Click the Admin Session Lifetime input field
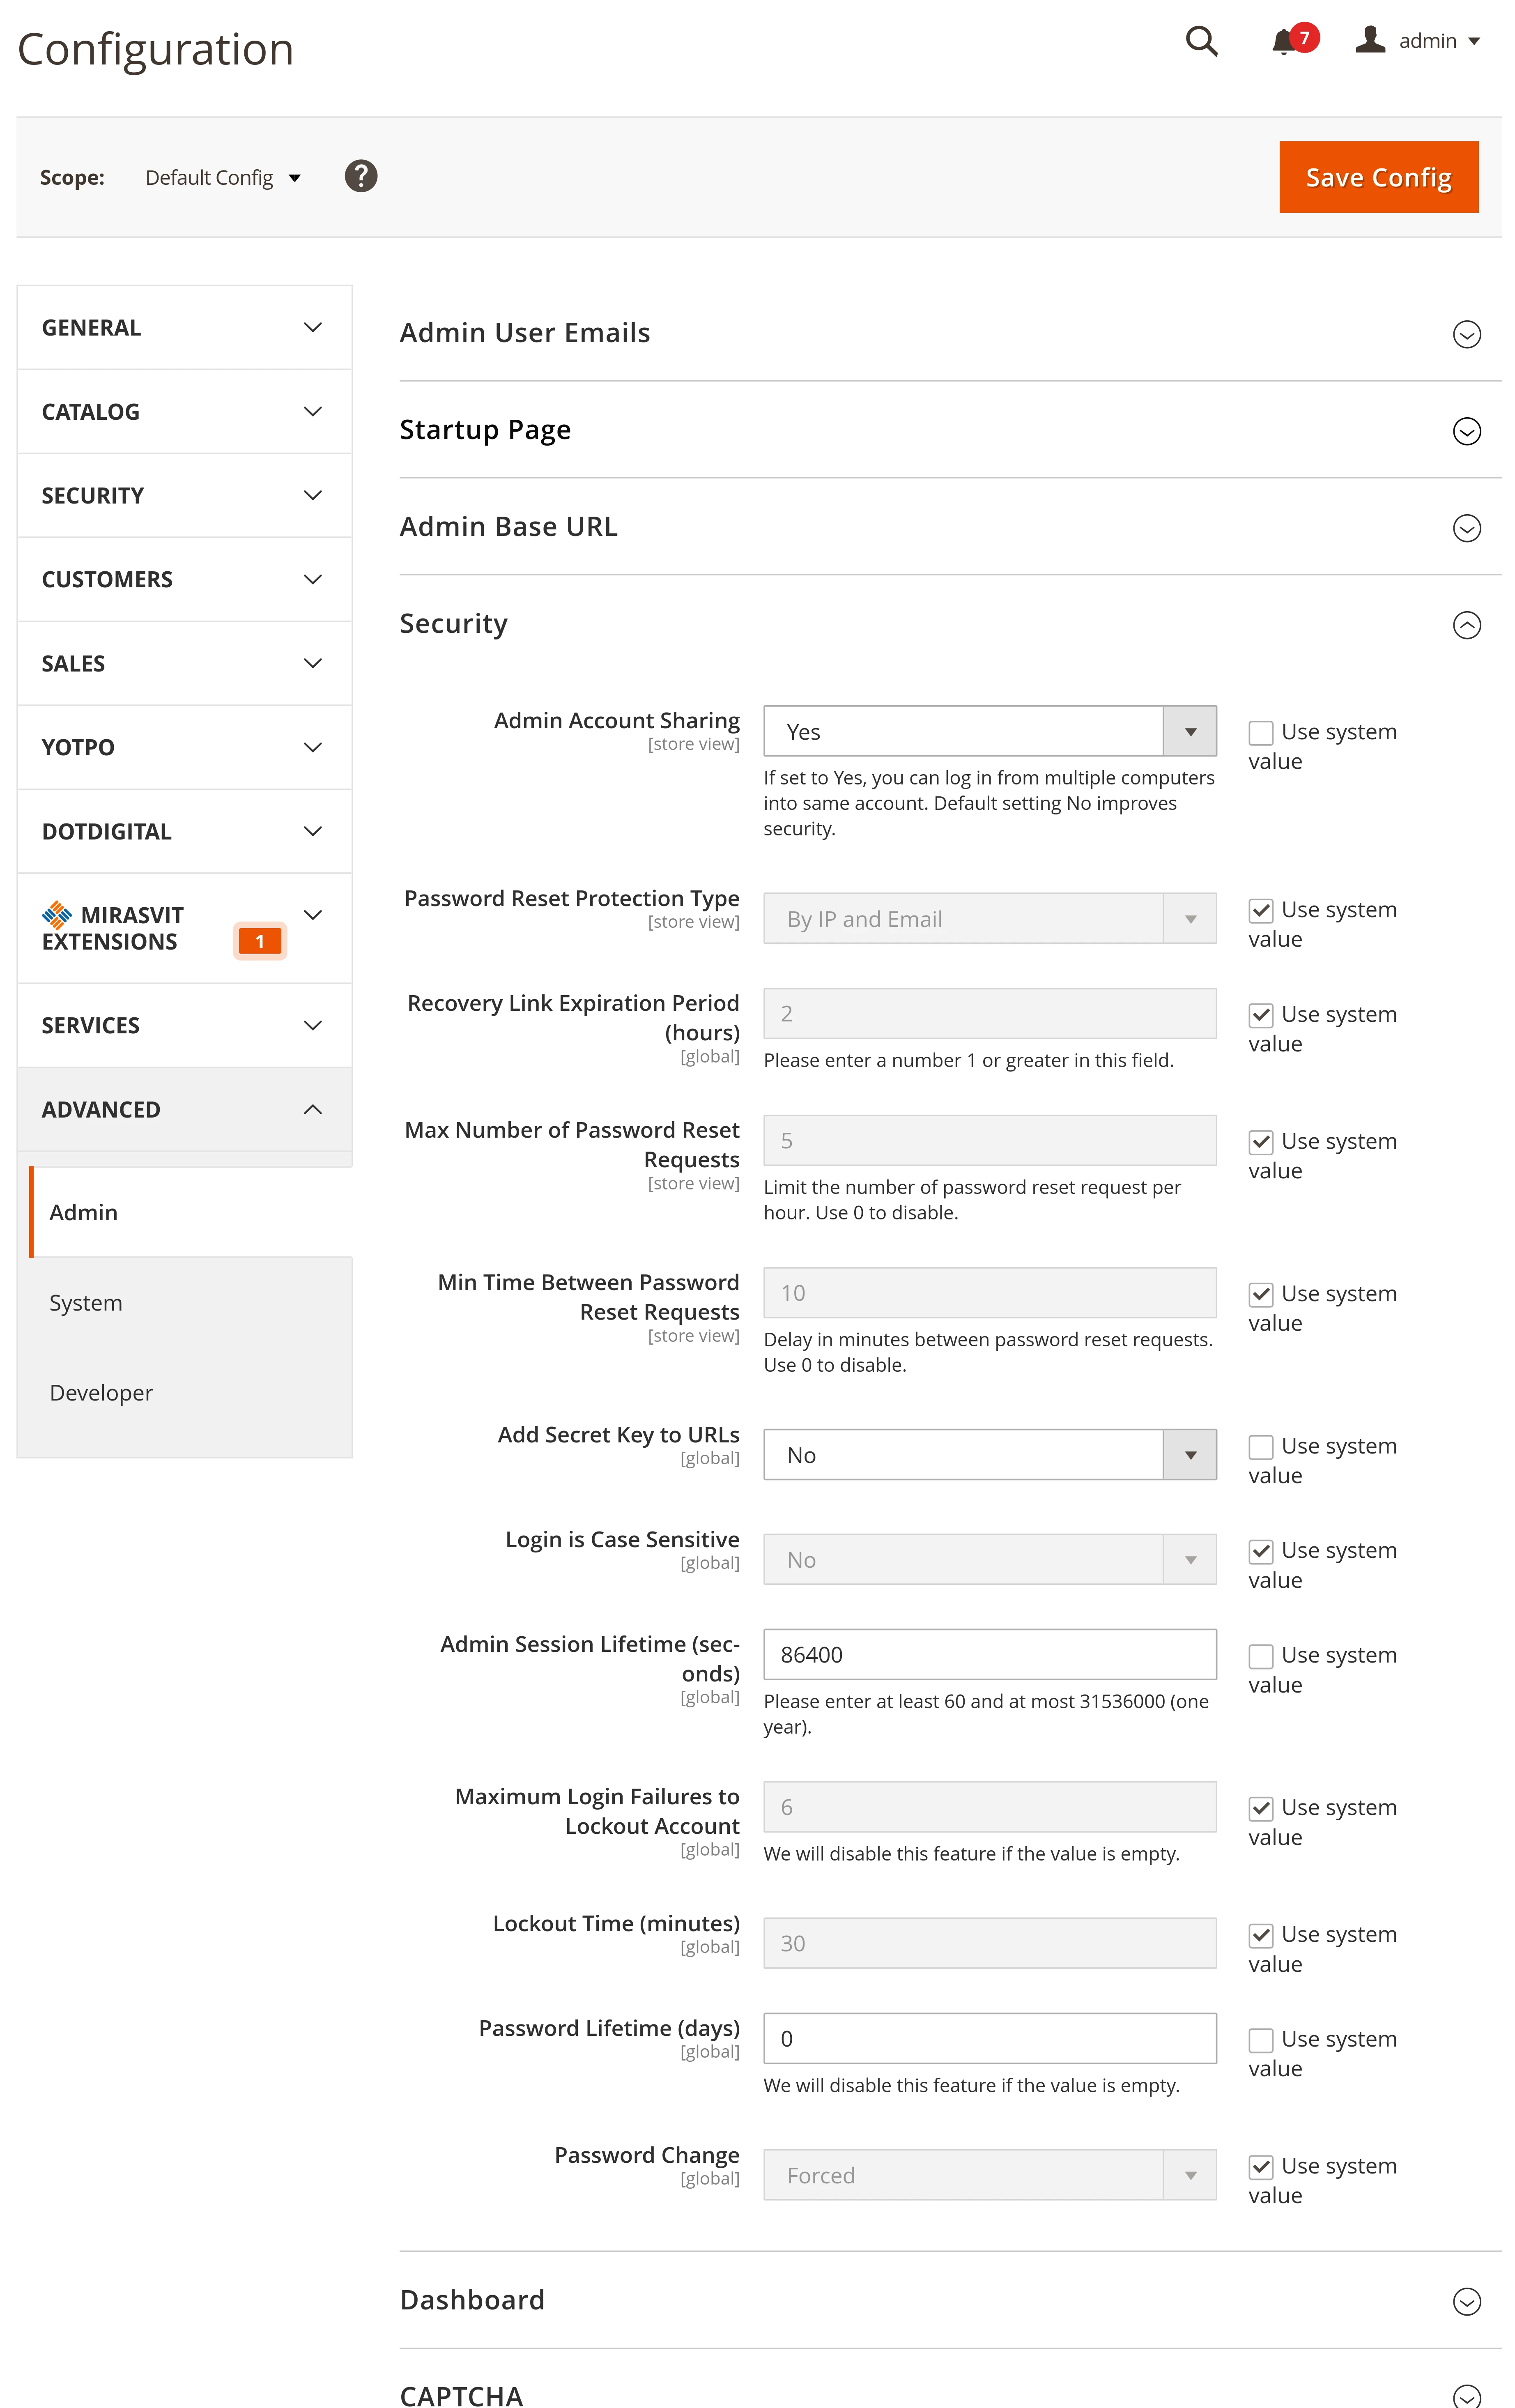 pos(989,1654)
